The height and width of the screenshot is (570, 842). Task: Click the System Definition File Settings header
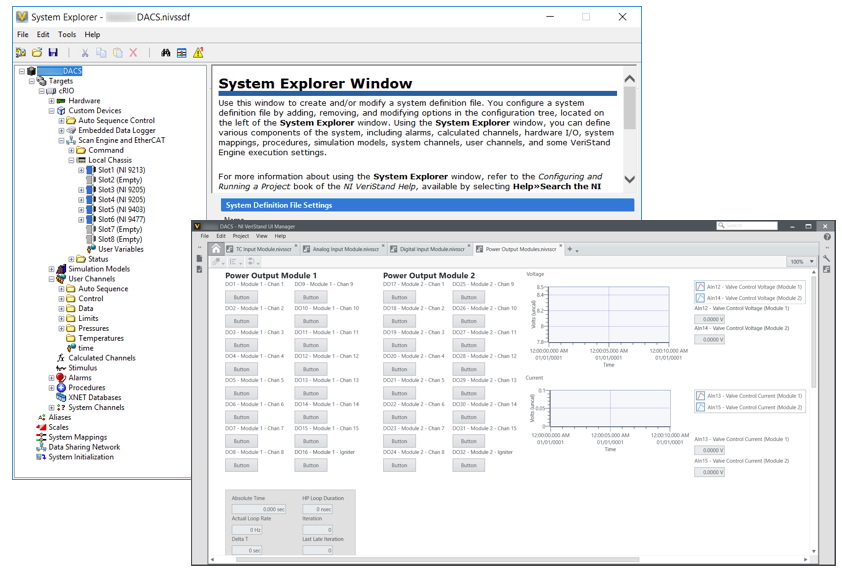point(427,205)
